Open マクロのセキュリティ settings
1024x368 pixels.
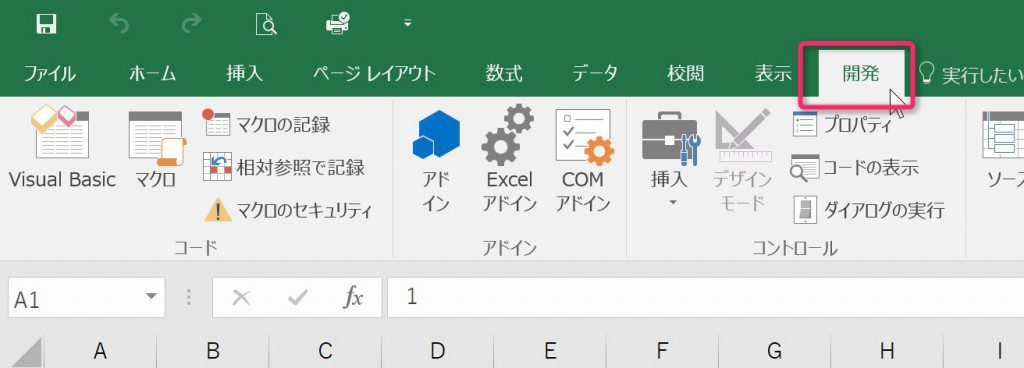coord(289,210)
